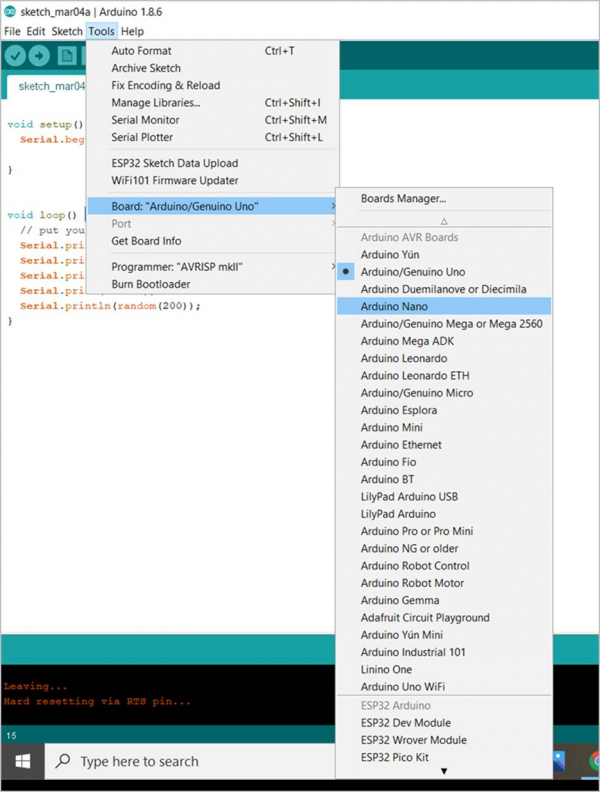This screenshot has width=600, height=792.
Task: Select Arduino Pro or Pro Mini
Action: tap(444, 531)
